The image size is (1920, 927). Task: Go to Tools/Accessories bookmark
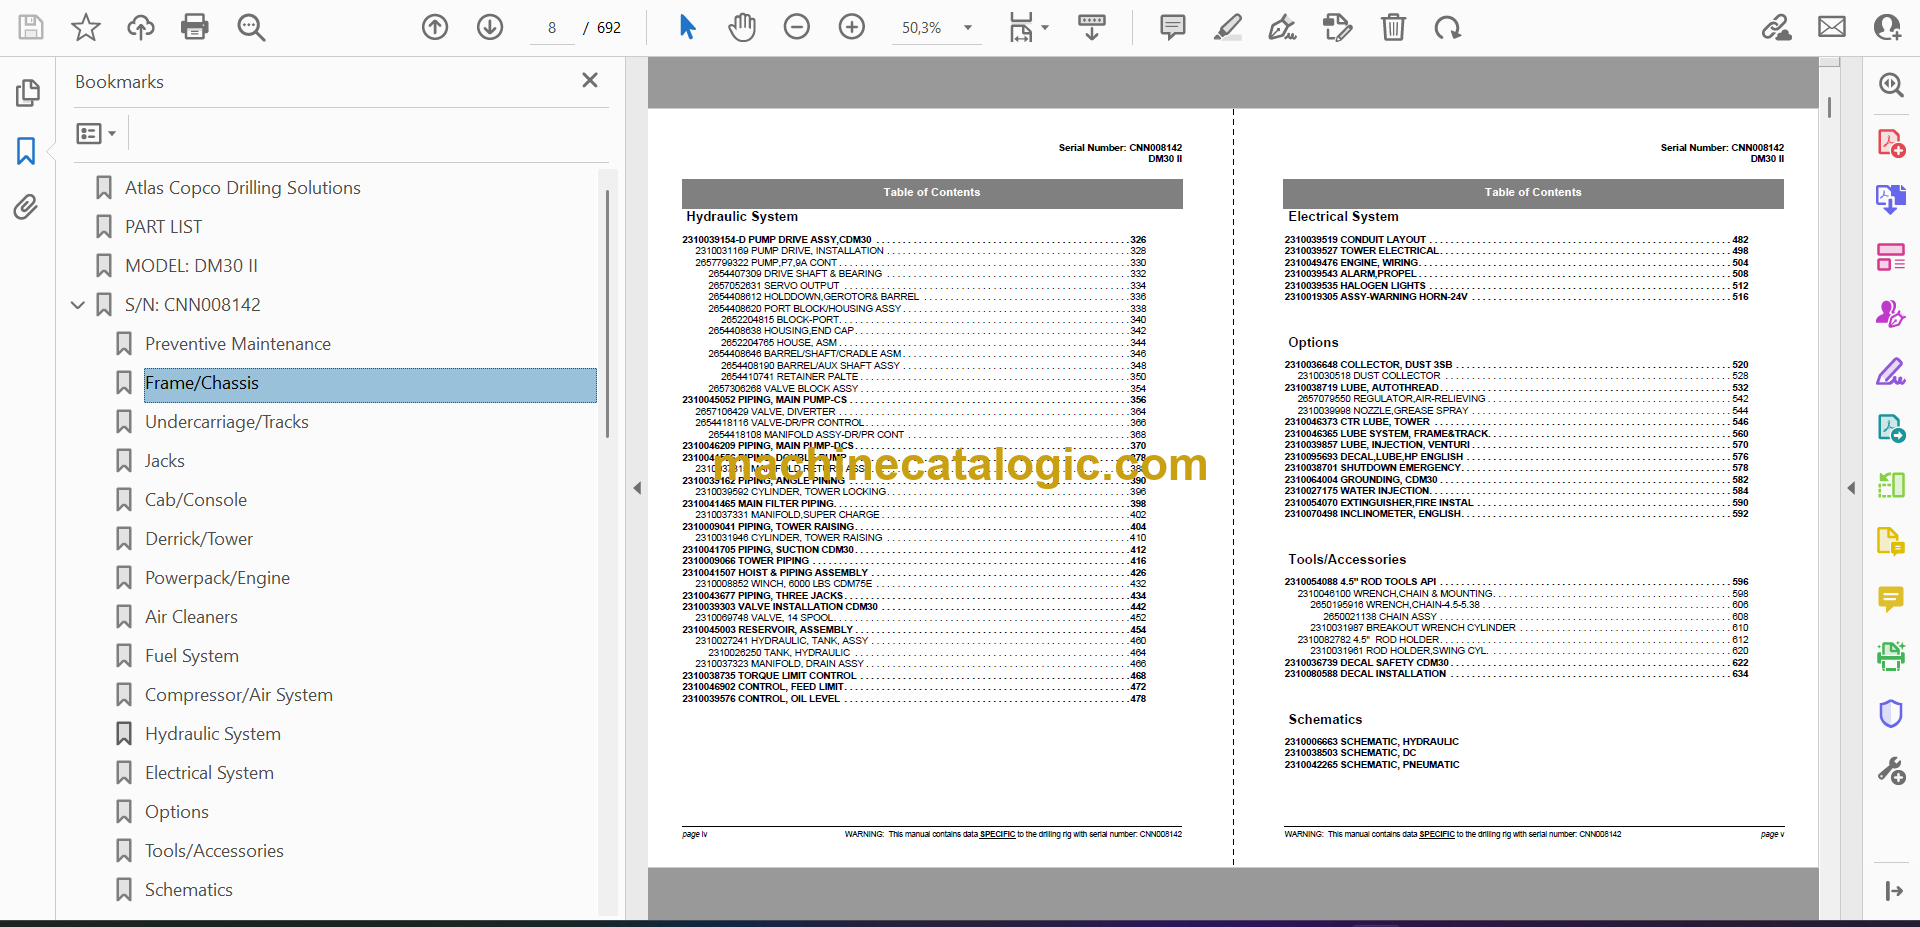click(x=214, y=851)
